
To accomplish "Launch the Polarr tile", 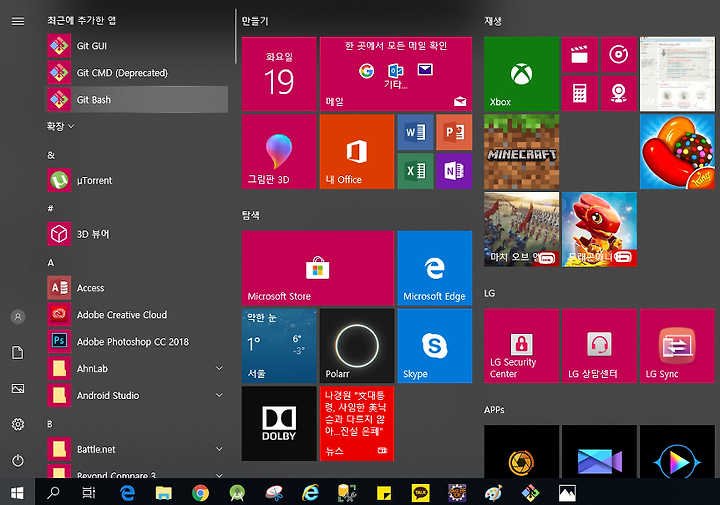I will point(357,346).
